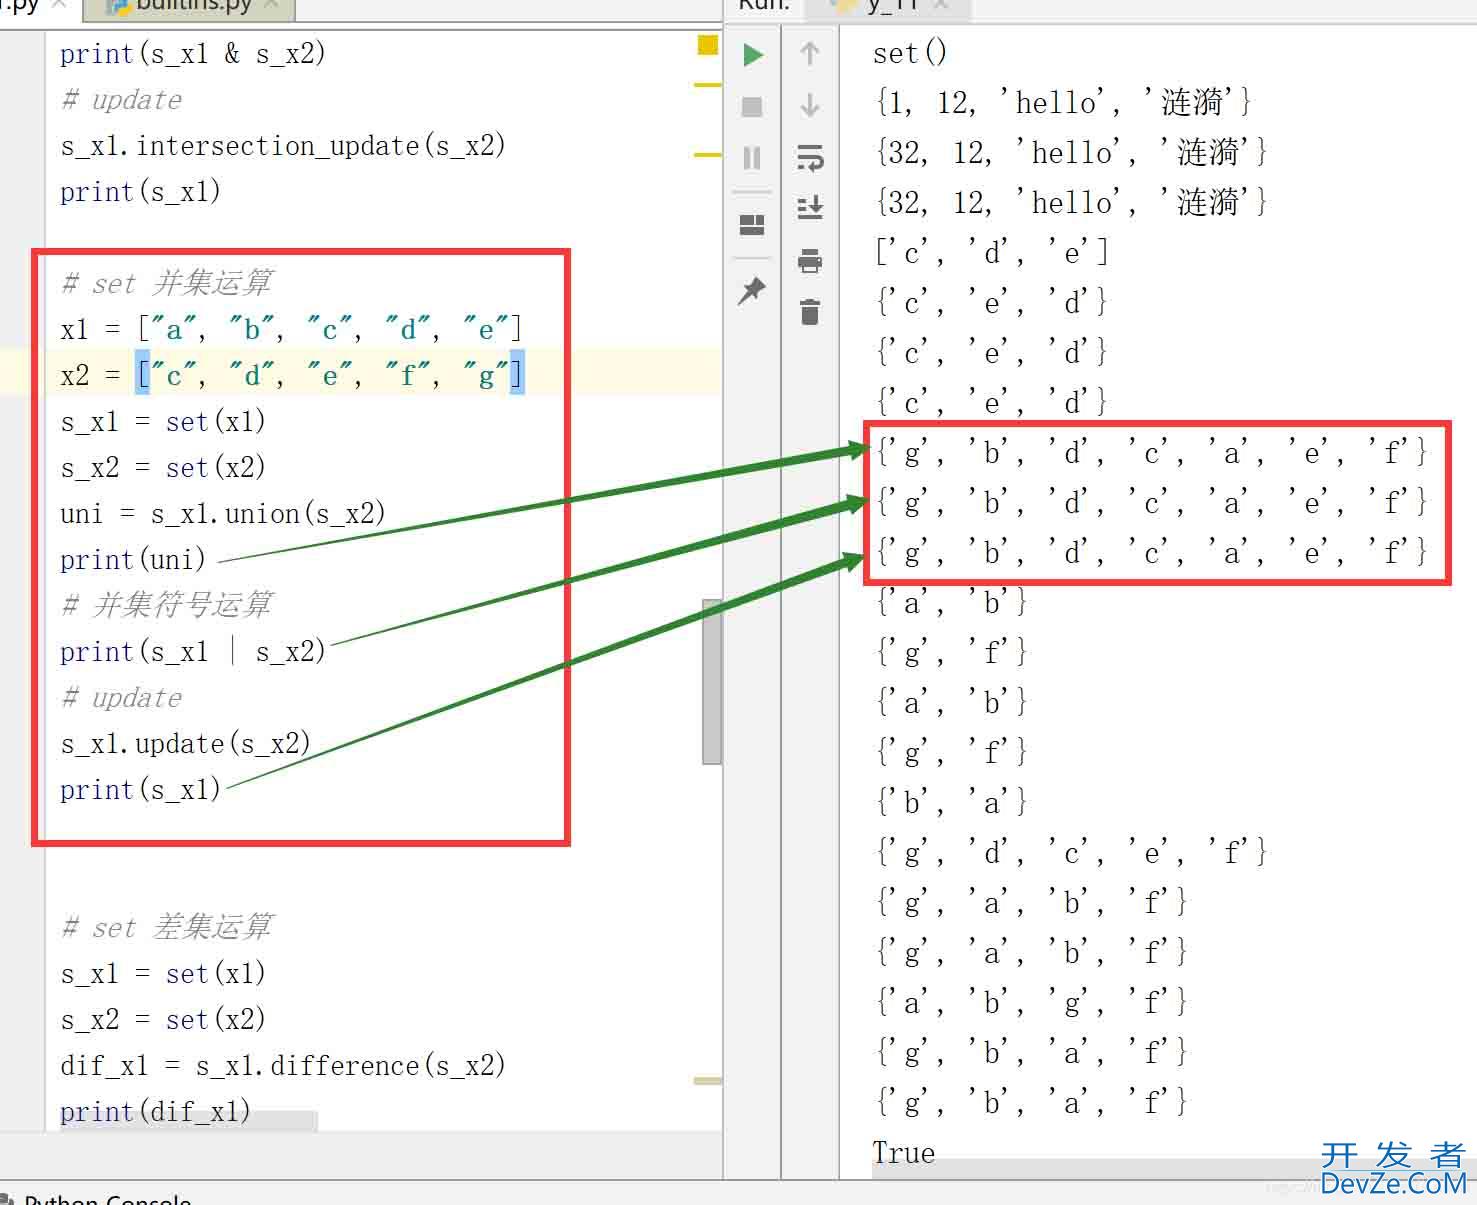The image size is (1477, 1205).
Task: Click the Restore Layout icon in Run panel
Action: tap(752, 225)
